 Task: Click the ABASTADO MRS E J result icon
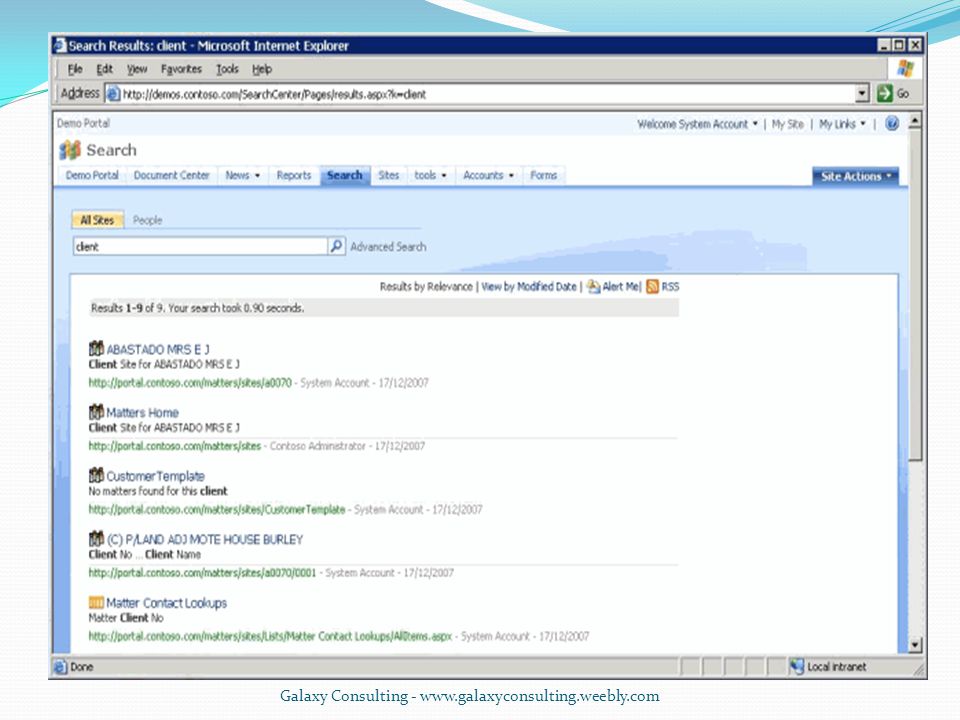coord(96,348)
